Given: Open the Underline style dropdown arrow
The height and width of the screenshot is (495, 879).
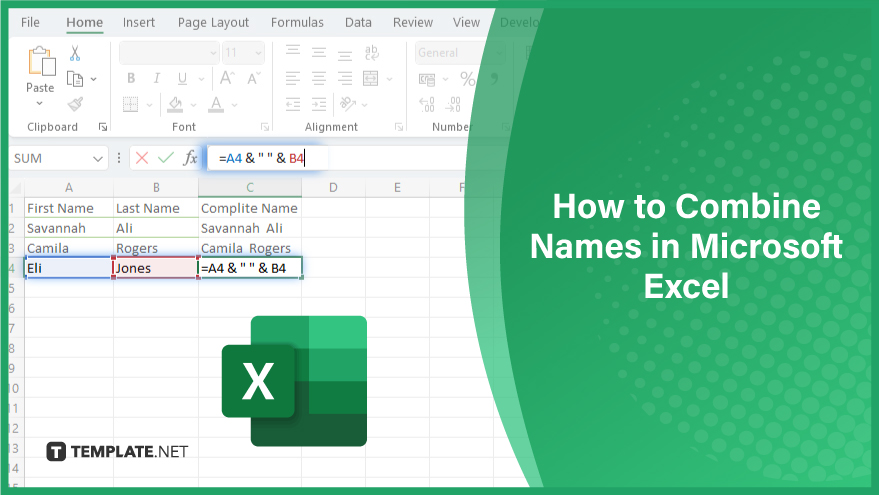Looking at the screenshot, I should click(201, 79).
